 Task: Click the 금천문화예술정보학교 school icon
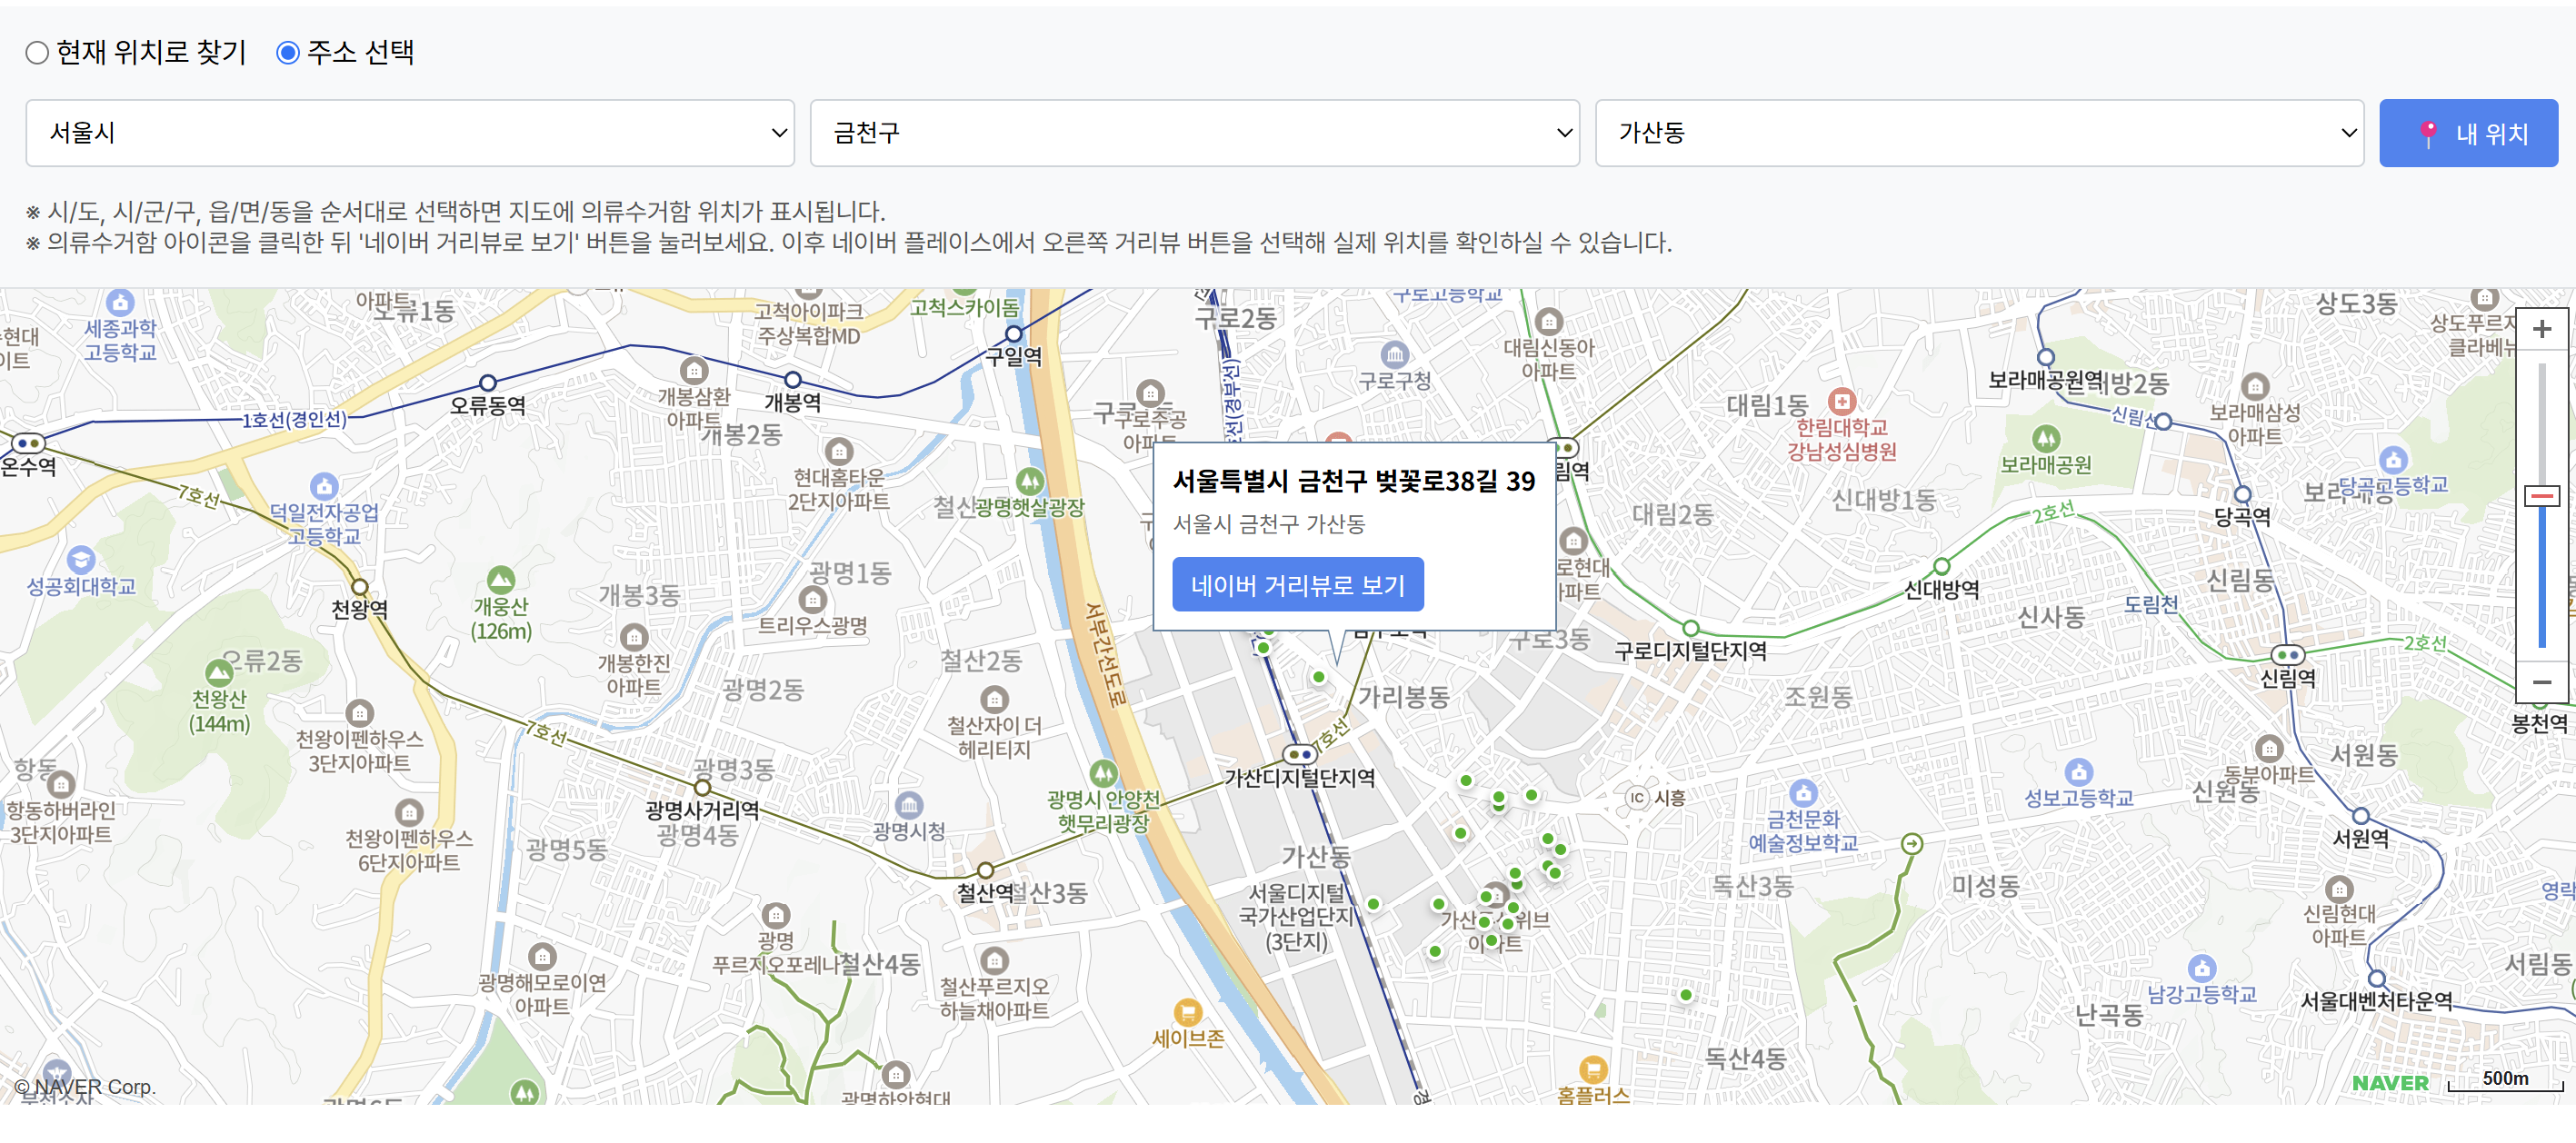(1803, 794)
